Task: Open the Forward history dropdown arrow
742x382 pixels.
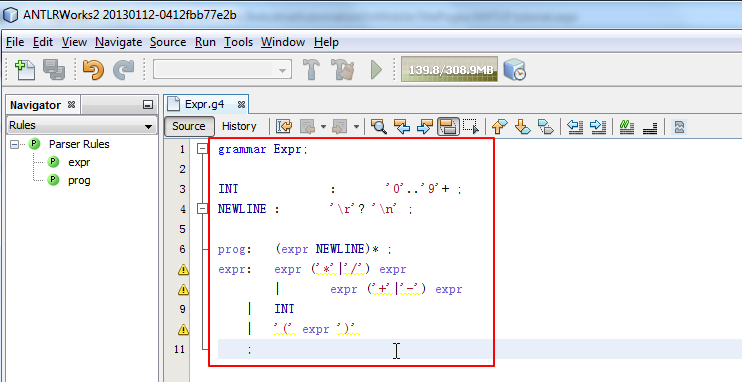Action: [356, 126]
